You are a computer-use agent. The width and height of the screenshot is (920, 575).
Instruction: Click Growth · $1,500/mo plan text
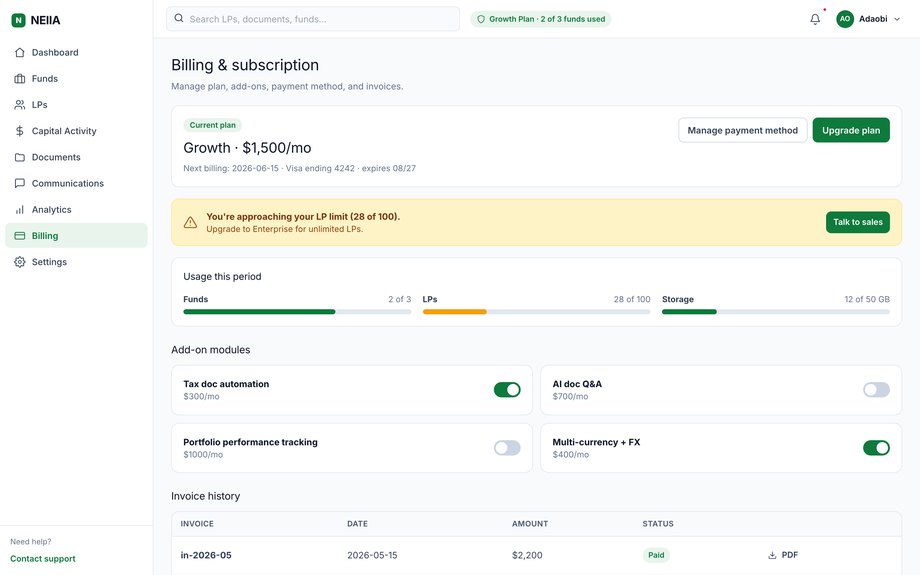tap(247, 148)
